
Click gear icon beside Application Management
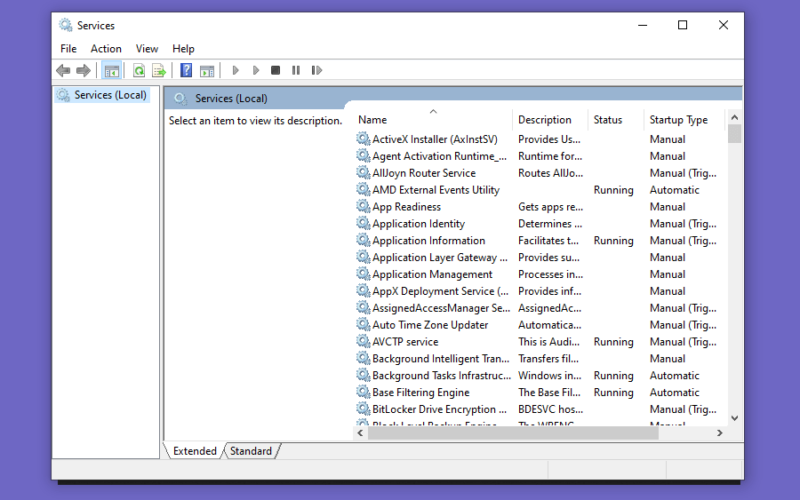pyautogui.click(x=363, y=274)
